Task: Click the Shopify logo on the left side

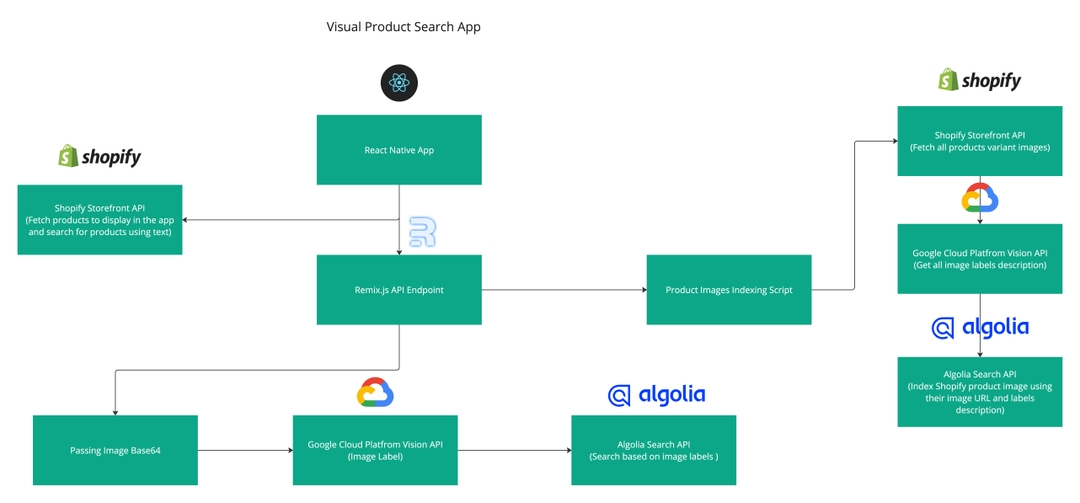Action: tap(99, 156)
